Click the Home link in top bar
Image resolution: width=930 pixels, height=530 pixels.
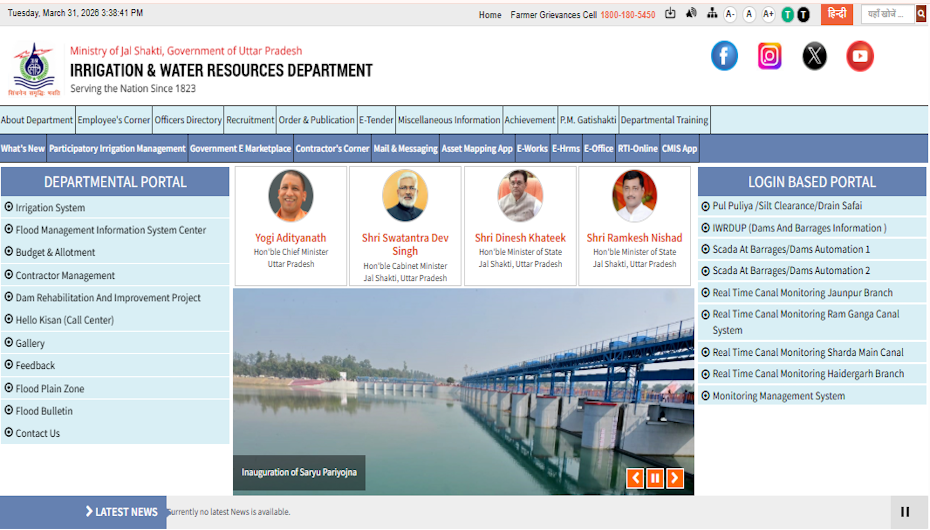(x=490, y=15)
